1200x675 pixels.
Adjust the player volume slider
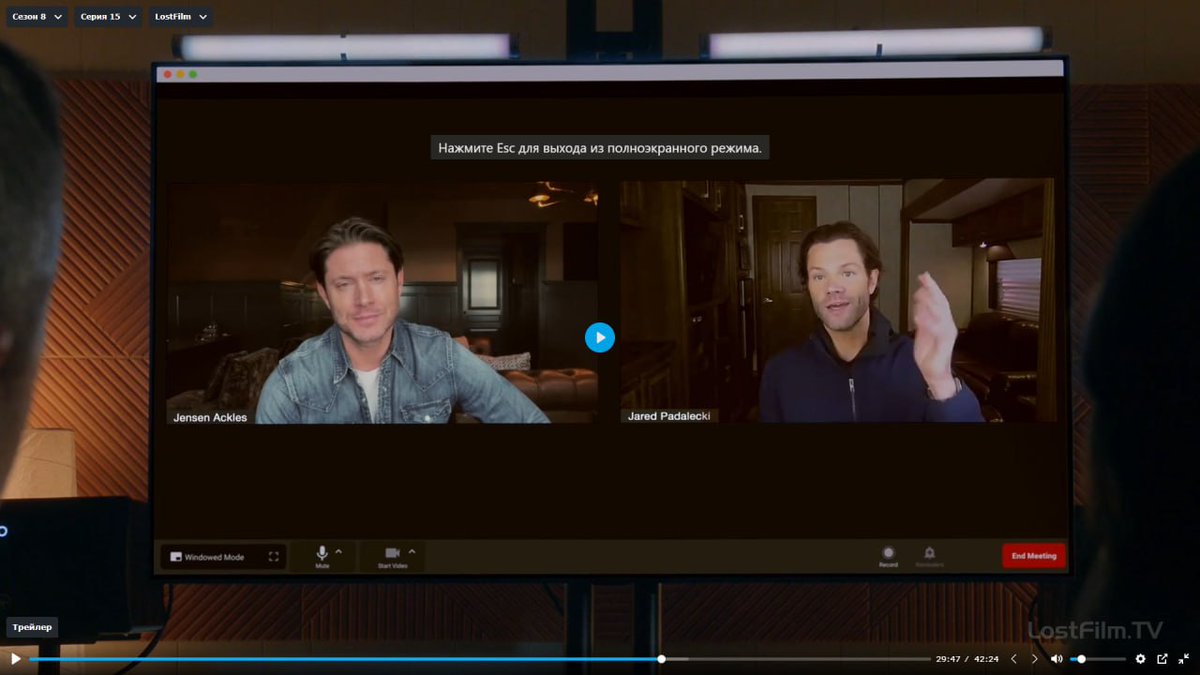(x=1098, y=659)
